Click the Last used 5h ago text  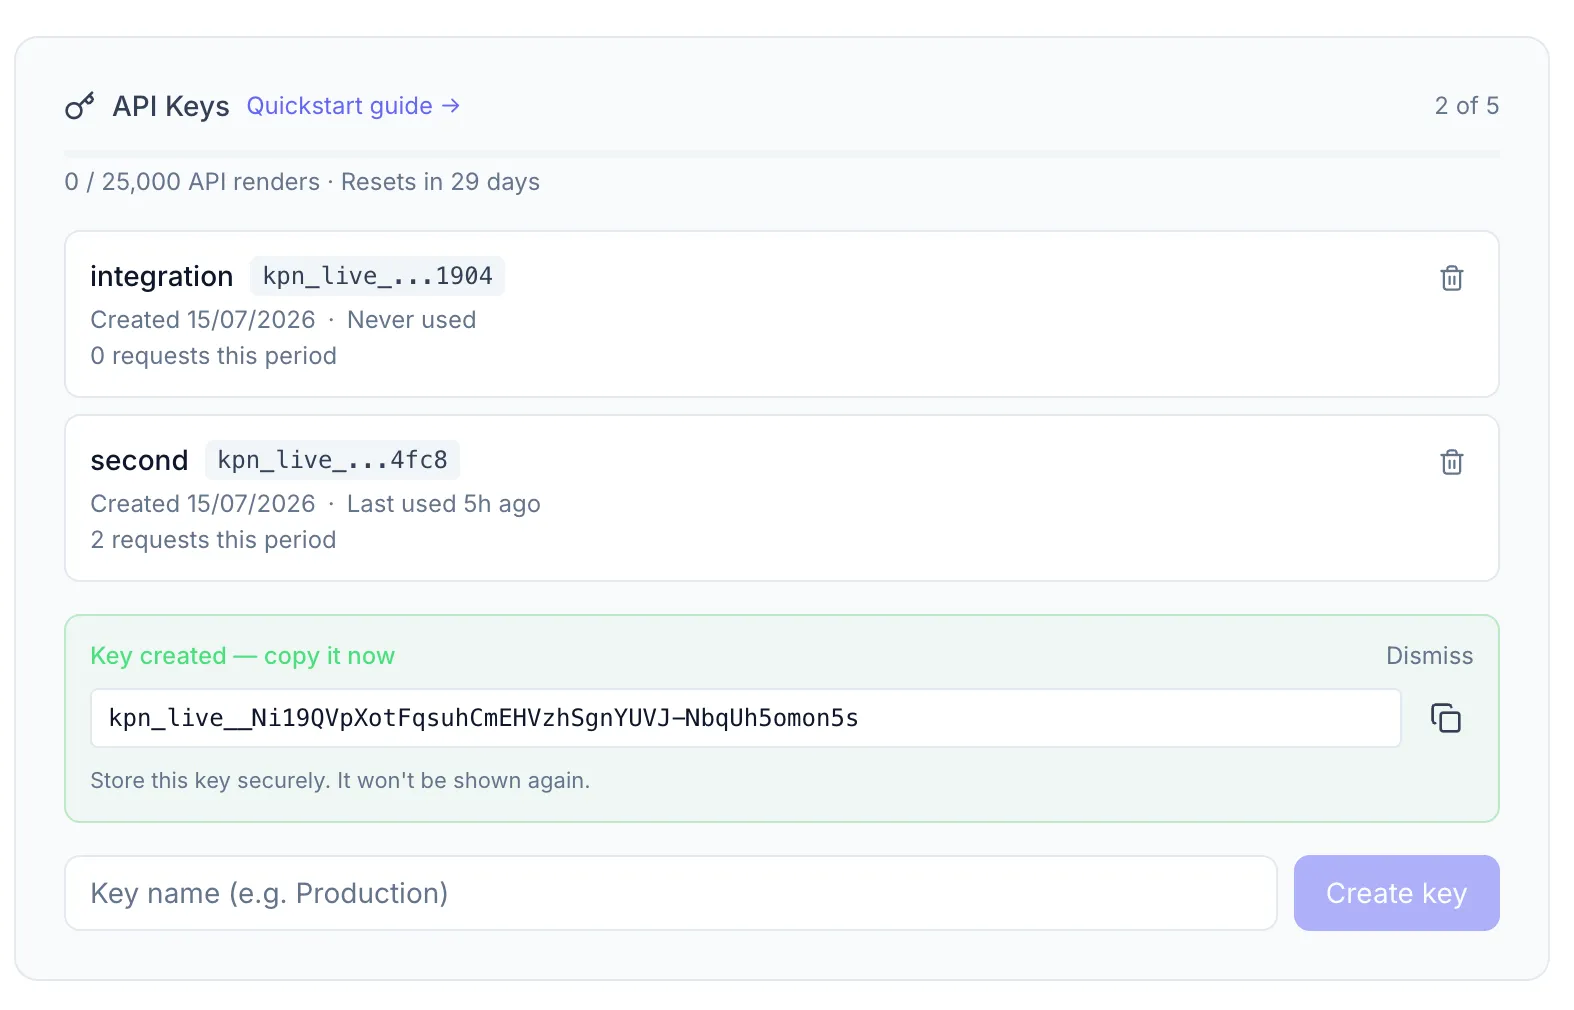443,504
